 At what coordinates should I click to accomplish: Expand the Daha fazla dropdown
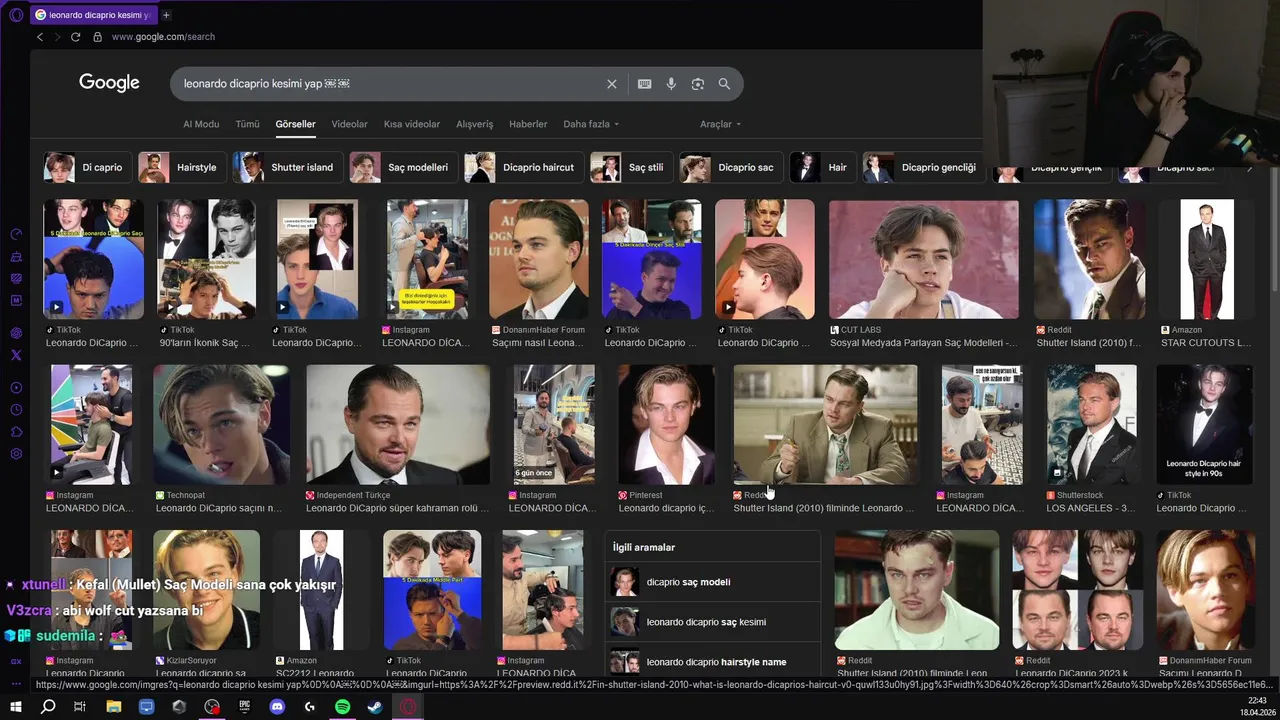click(591, 124)
